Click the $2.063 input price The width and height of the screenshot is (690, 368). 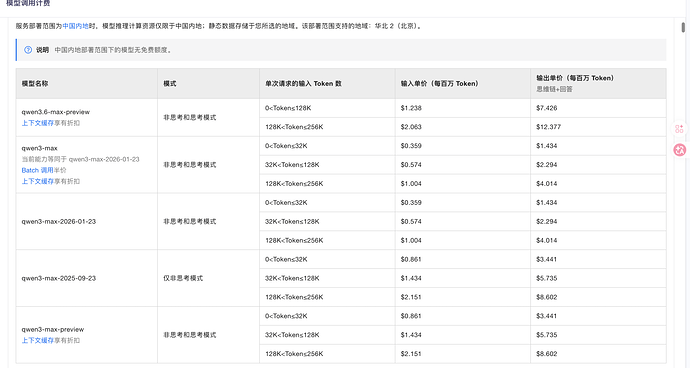tap(411, 127)
